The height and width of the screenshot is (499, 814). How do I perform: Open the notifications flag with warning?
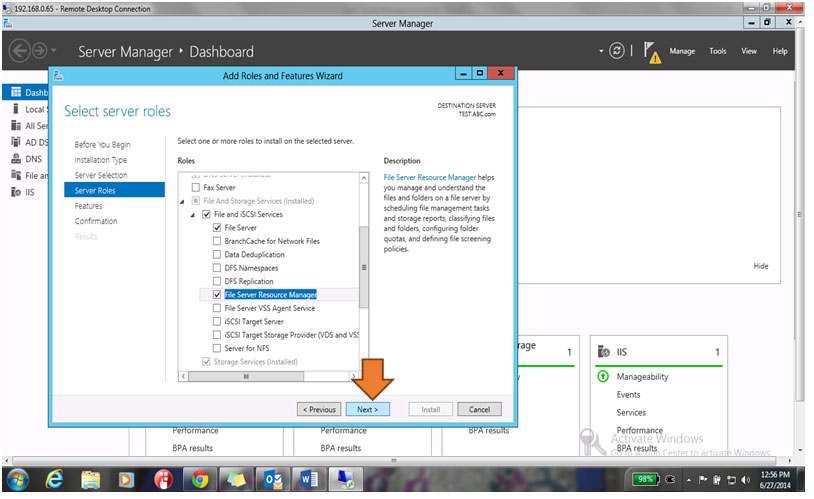click(652, 52)
